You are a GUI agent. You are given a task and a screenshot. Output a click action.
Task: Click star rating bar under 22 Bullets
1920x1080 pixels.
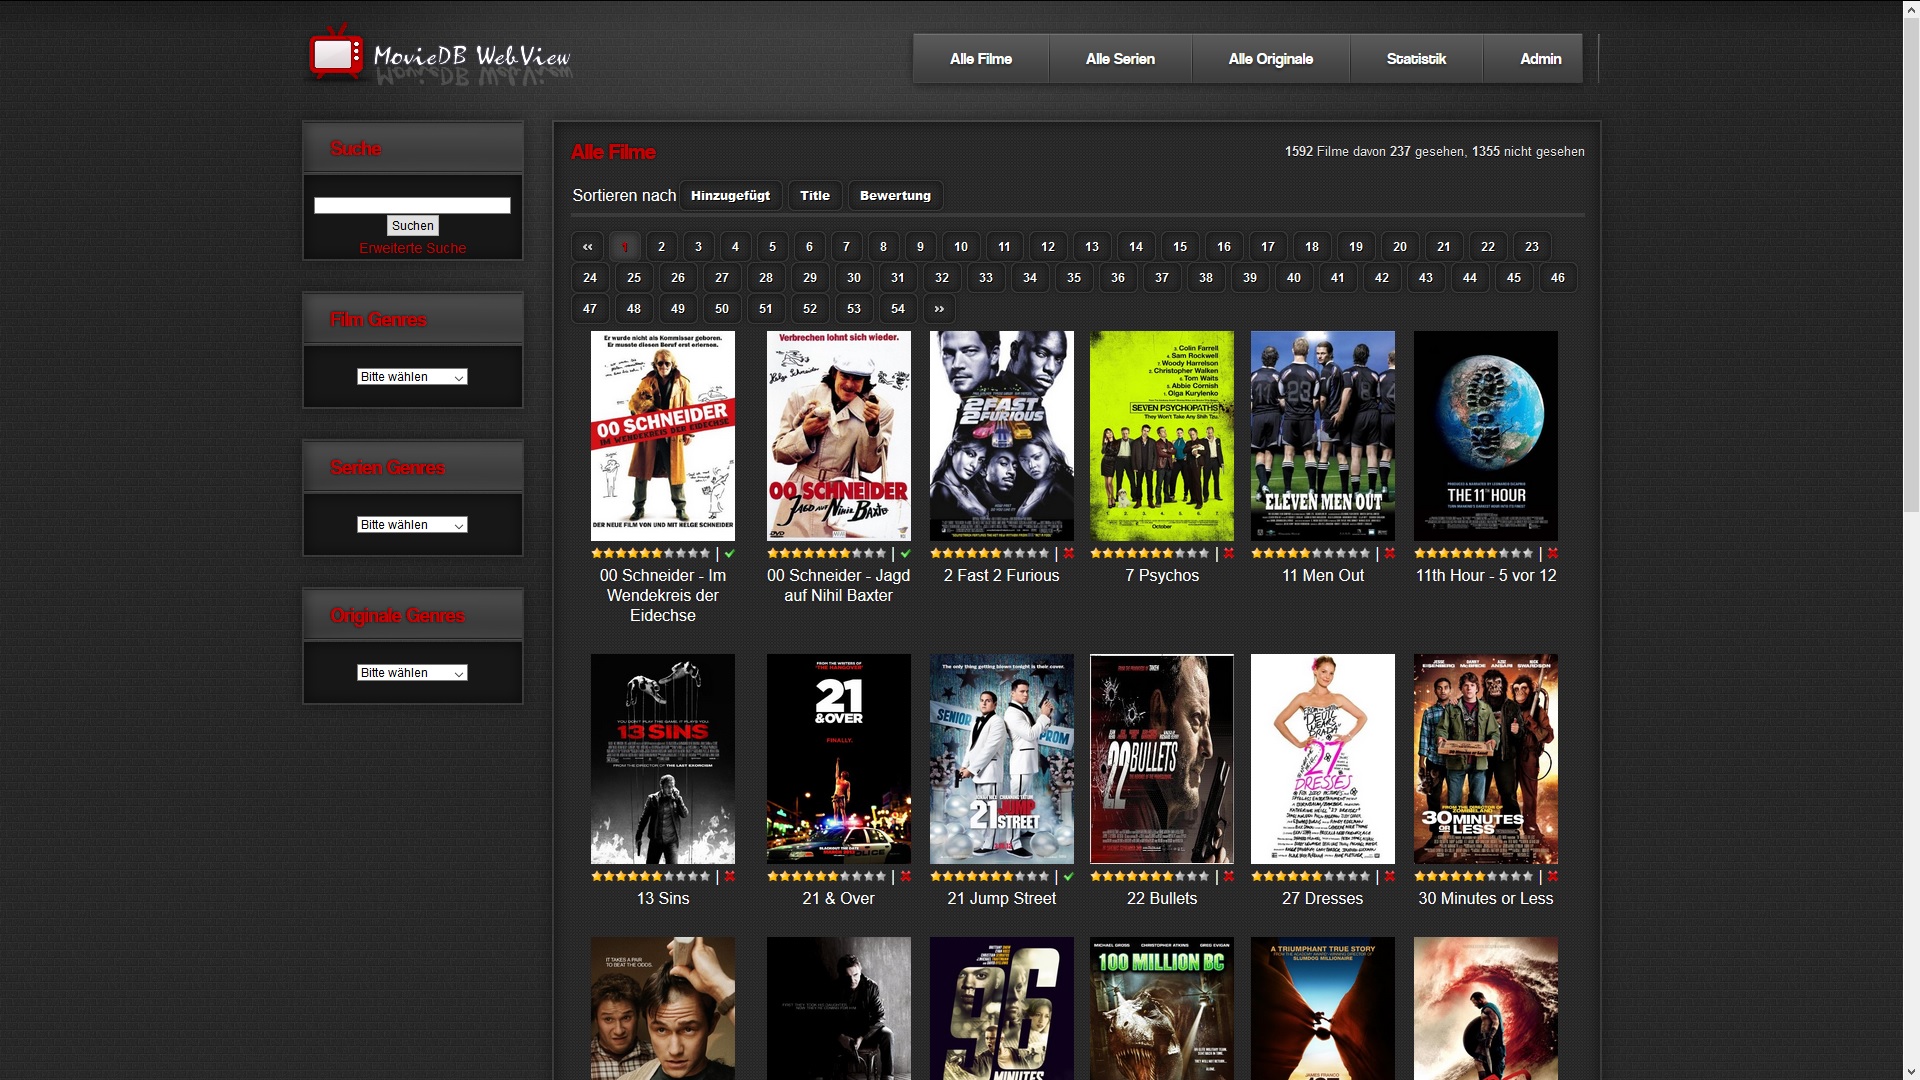1150,877
